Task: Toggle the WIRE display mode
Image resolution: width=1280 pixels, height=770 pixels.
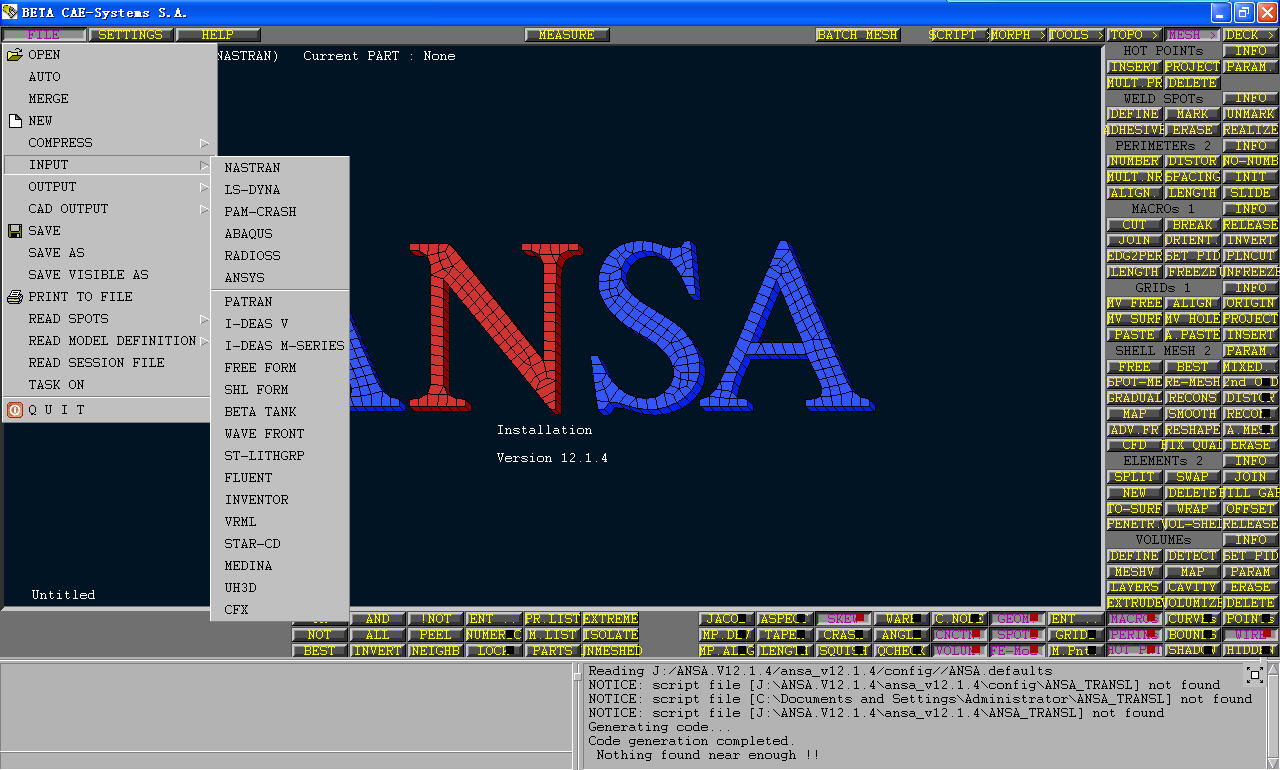Action: [x=1250, y=635]
